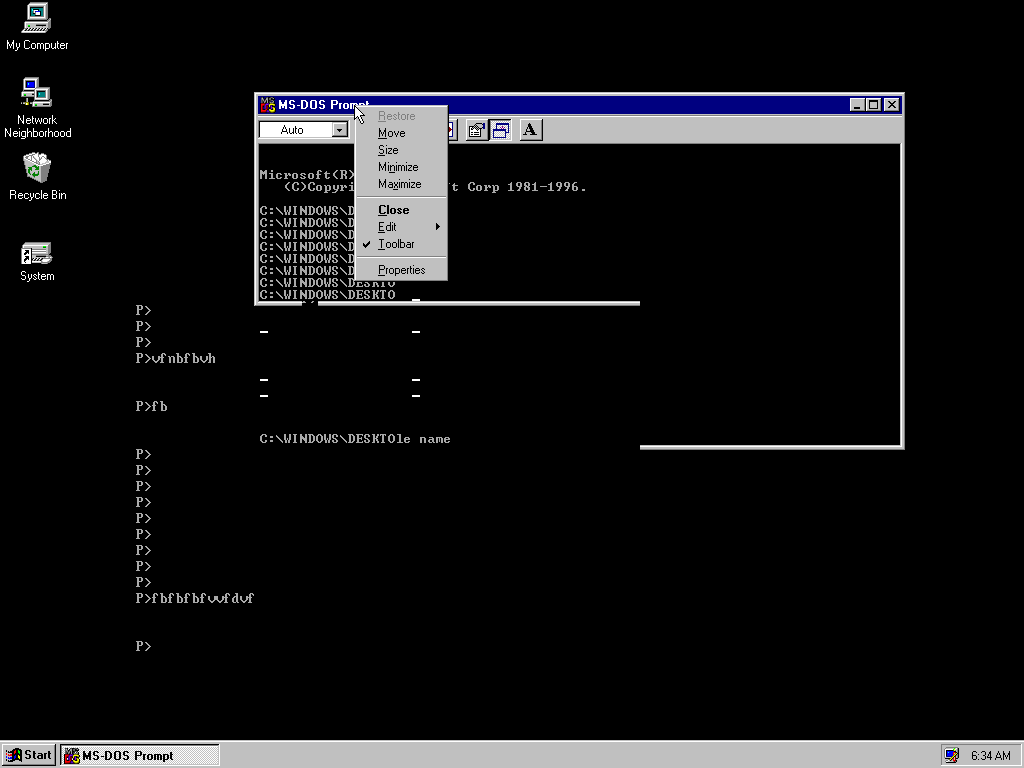This screenshot has width=1024, height=768.
Task: Click the MS-DOS icon in the title bar
Action: point(266,104)
